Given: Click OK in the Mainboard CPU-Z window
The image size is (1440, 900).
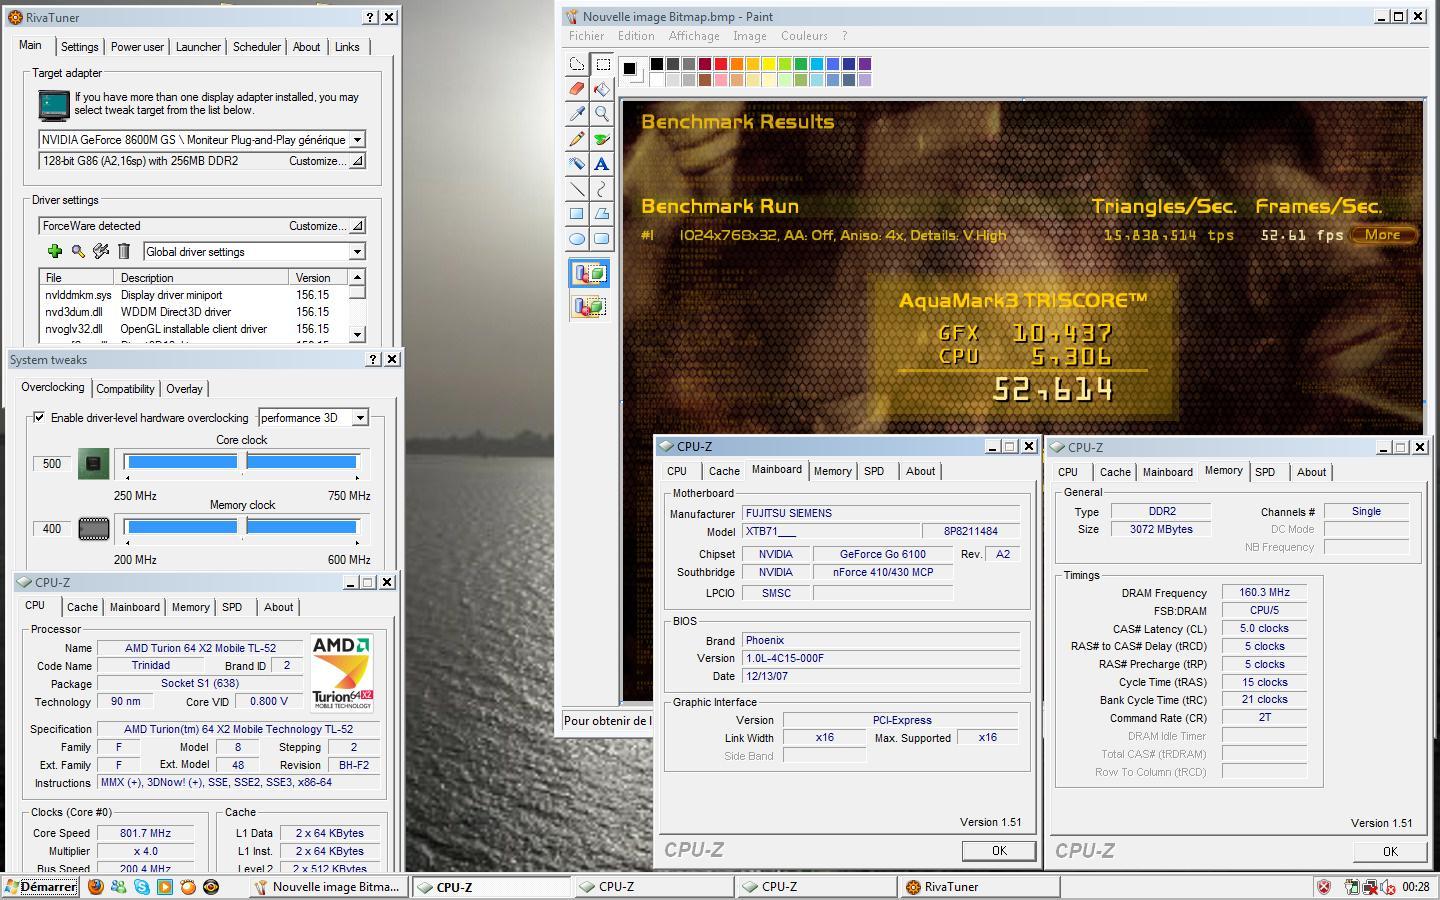Looking at the screenshot, I should coord(999,850).
